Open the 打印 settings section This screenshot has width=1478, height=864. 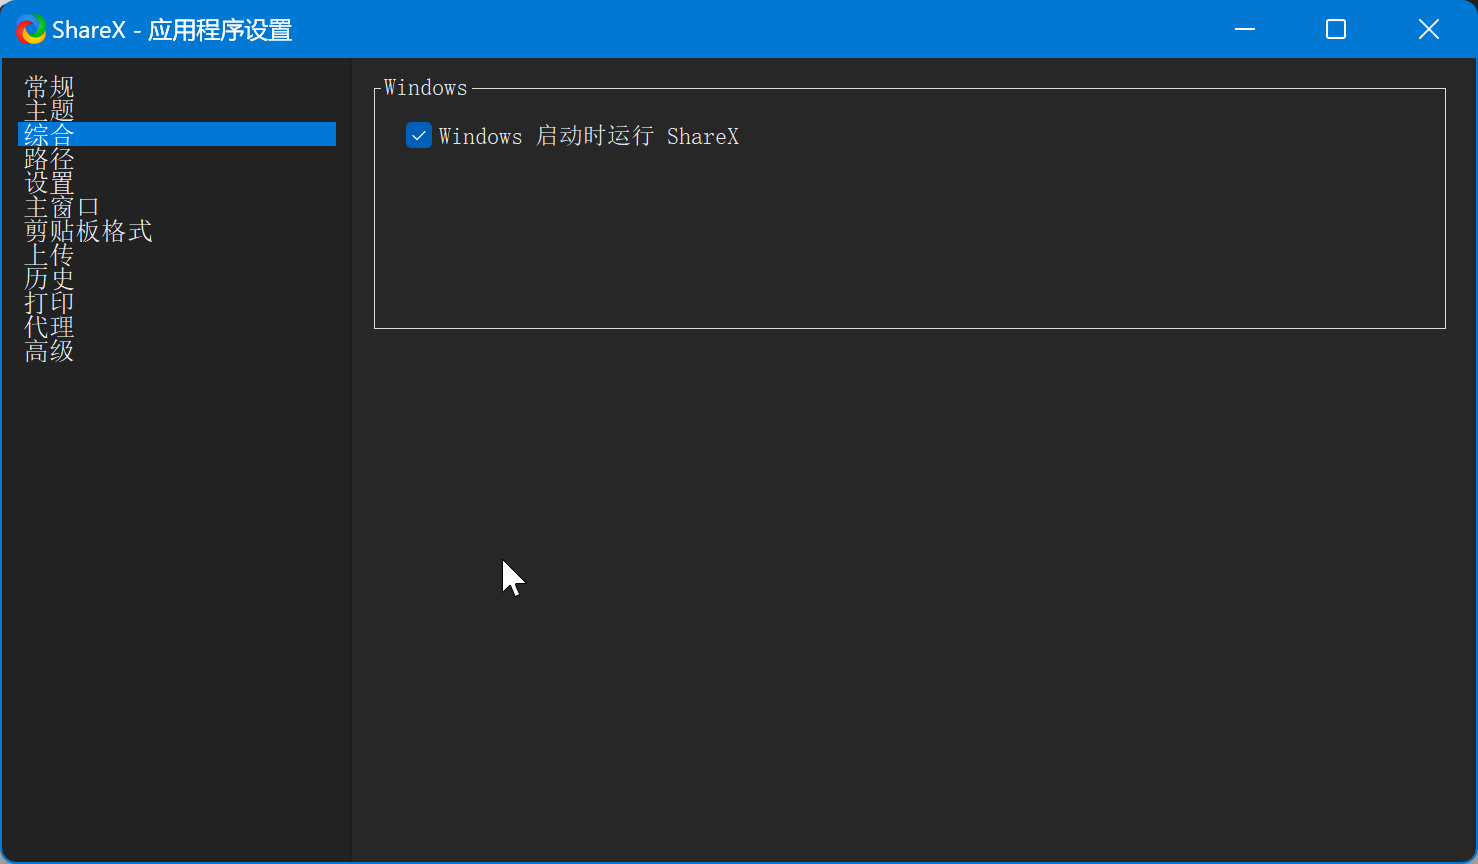pyautogui.click(x=49, y=303)
